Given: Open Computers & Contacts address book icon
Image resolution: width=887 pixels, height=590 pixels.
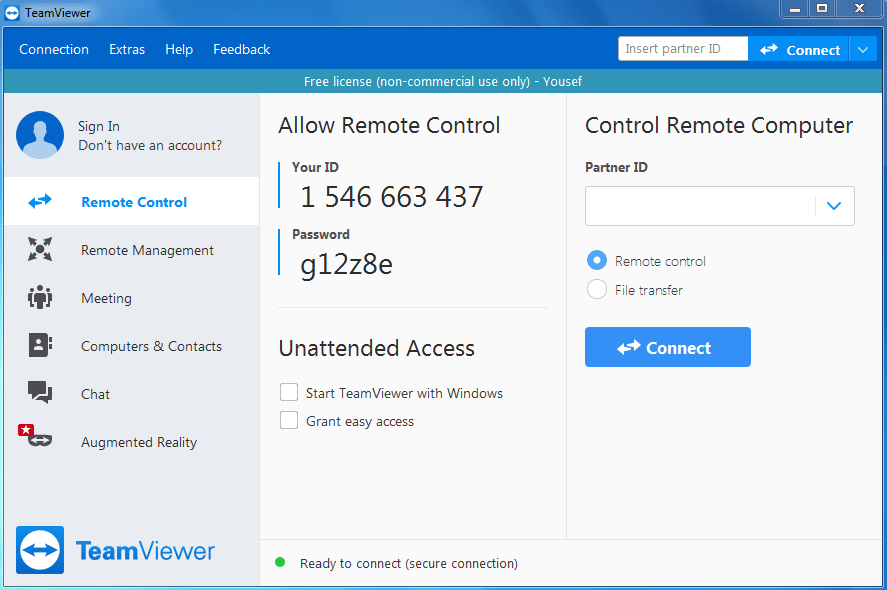Looking at the screenshot, I should [x=40, y=346].
